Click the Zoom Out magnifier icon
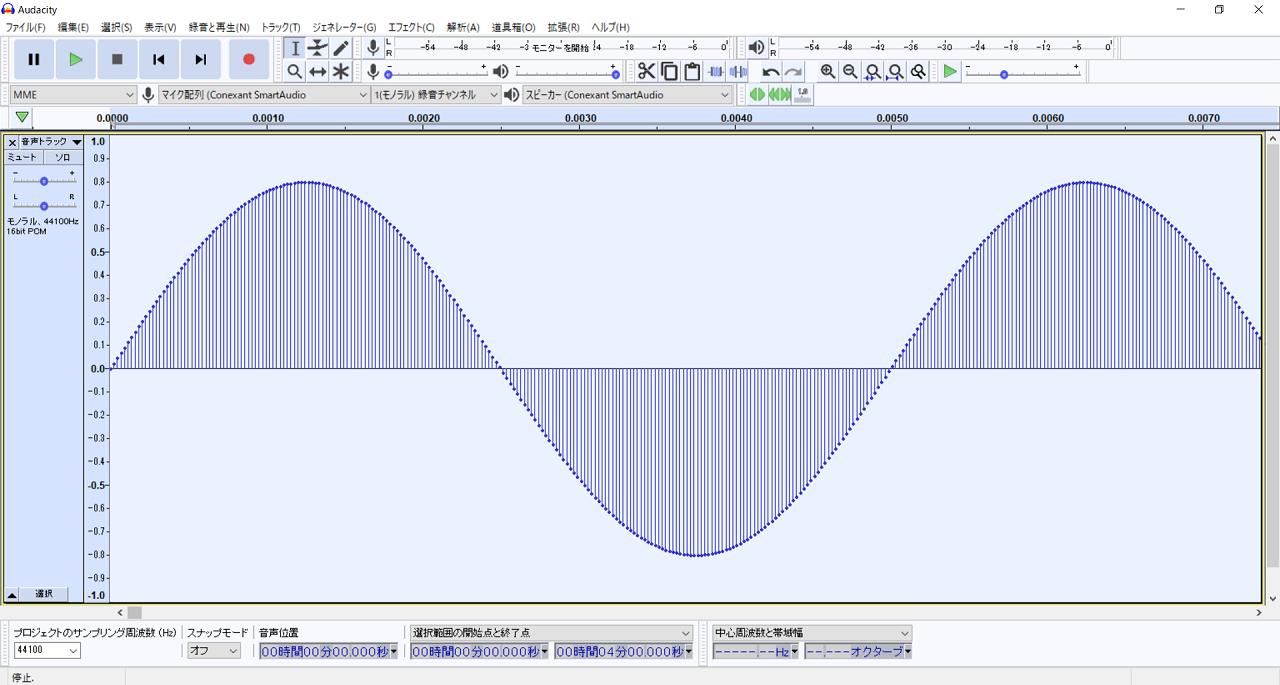Screen dimensions: 1280x685 (850, 71)
